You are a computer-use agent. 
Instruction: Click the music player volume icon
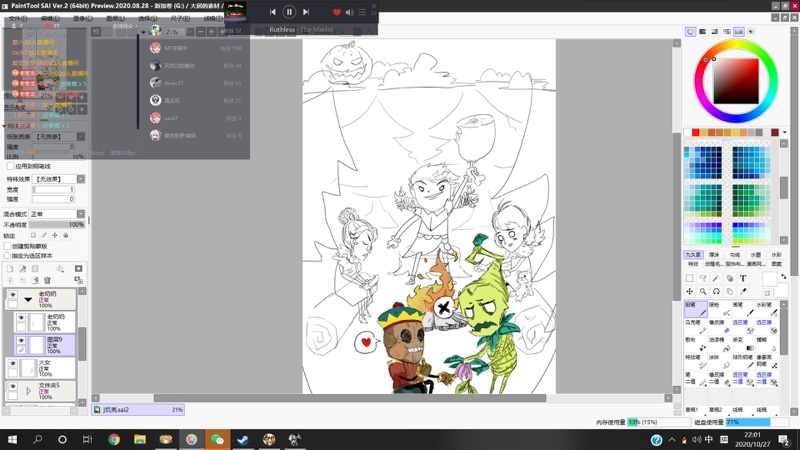(349, 12)
